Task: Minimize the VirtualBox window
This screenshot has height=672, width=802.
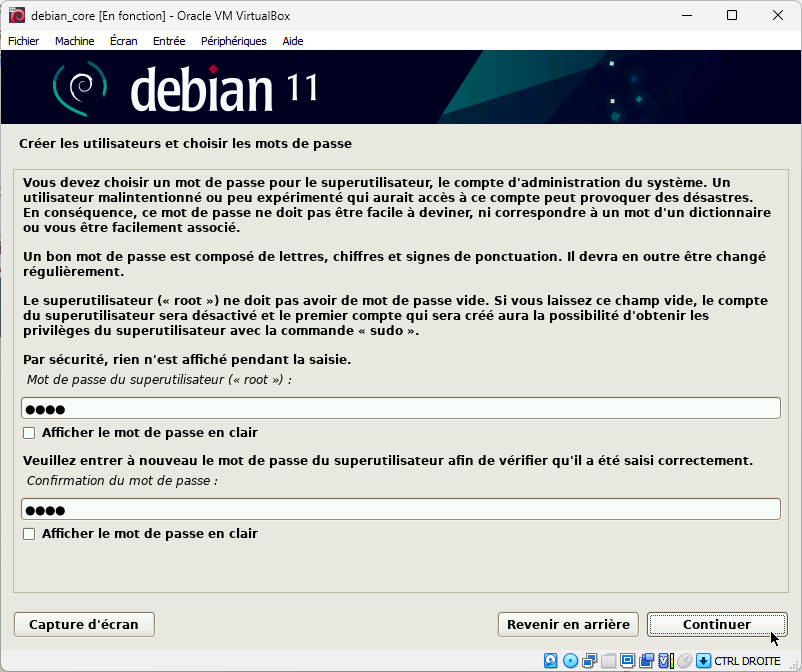Action: (687, 15)
